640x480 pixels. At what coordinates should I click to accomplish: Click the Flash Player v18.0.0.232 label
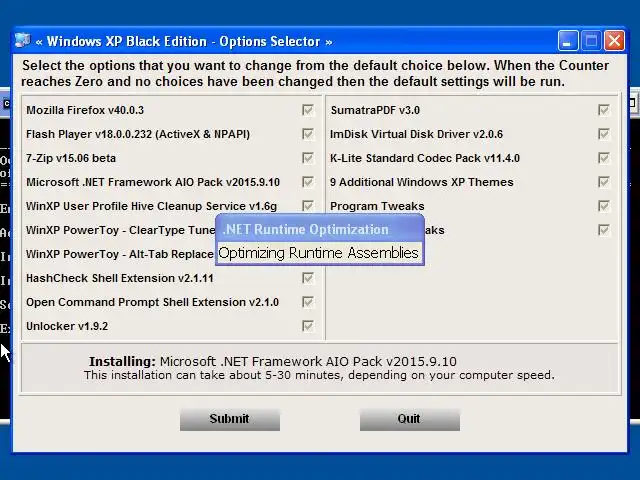click(x=138, y=134)
